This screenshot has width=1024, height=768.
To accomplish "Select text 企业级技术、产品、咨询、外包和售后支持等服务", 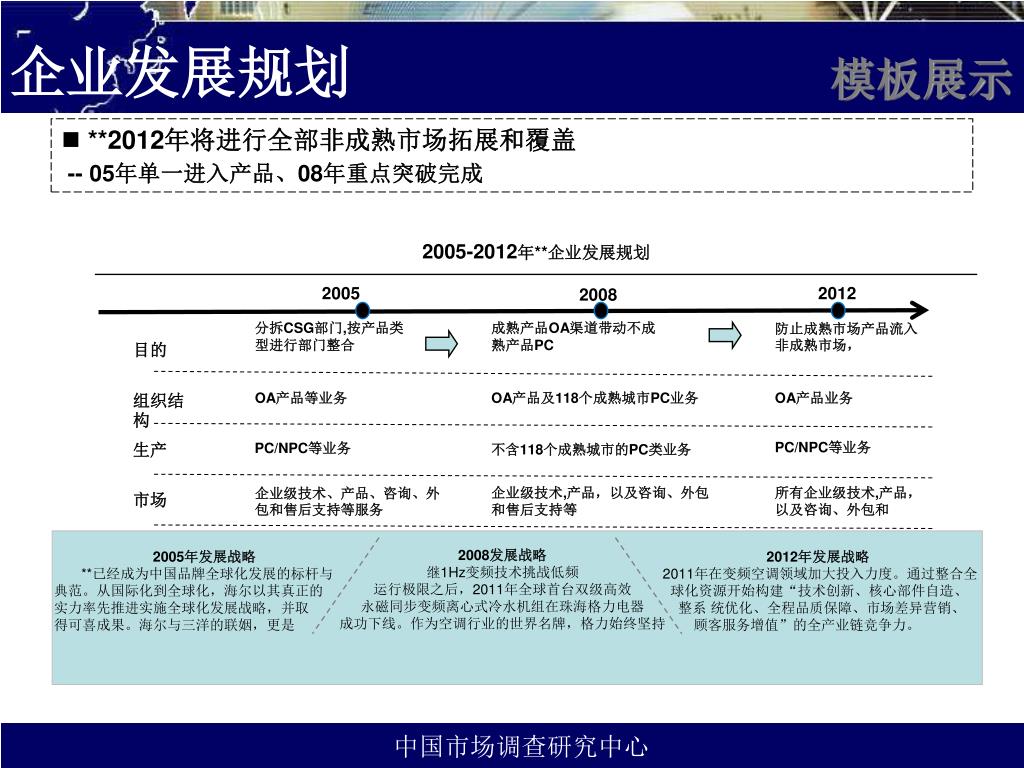I will pyautogui.click(x=347, y=501).
